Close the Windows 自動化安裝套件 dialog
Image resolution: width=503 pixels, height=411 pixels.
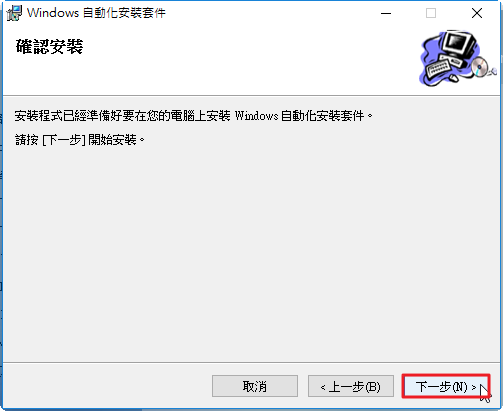[477, 13]
